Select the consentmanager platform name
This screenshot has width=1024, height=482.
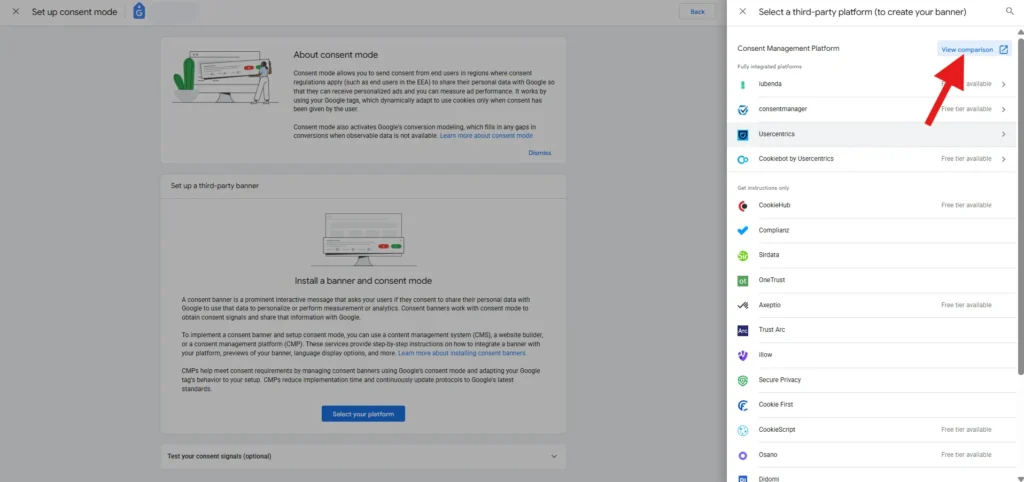point(782,109)
